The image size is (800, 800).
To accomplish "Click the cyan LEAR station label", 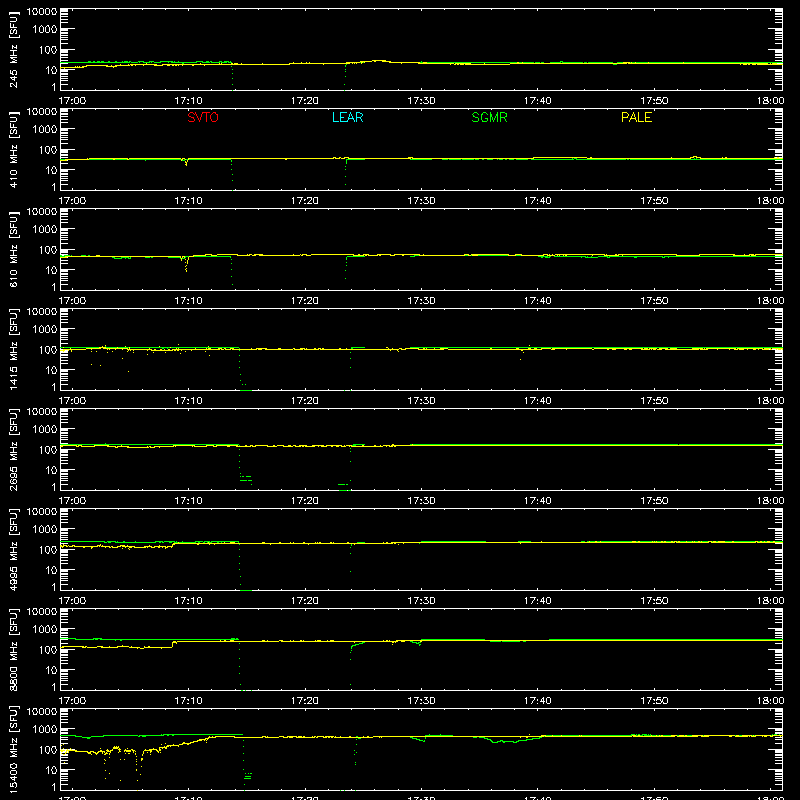I will [347, 117].
